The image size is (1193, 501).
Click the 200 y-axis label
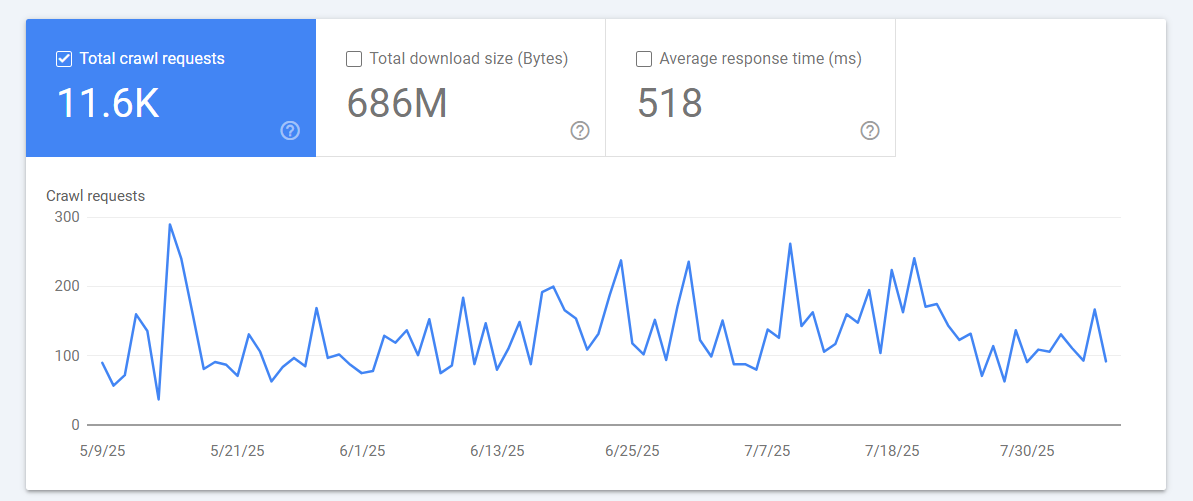click(x=68, y=287)
